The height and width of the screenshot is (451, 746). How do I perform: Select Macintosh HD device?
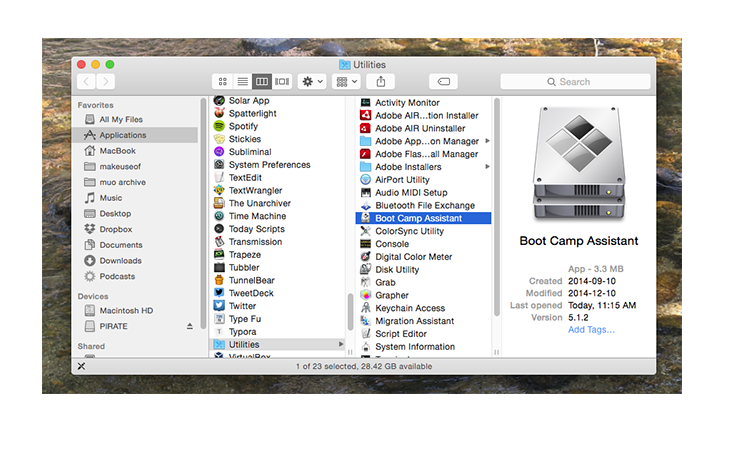click(x=126, y=311)
